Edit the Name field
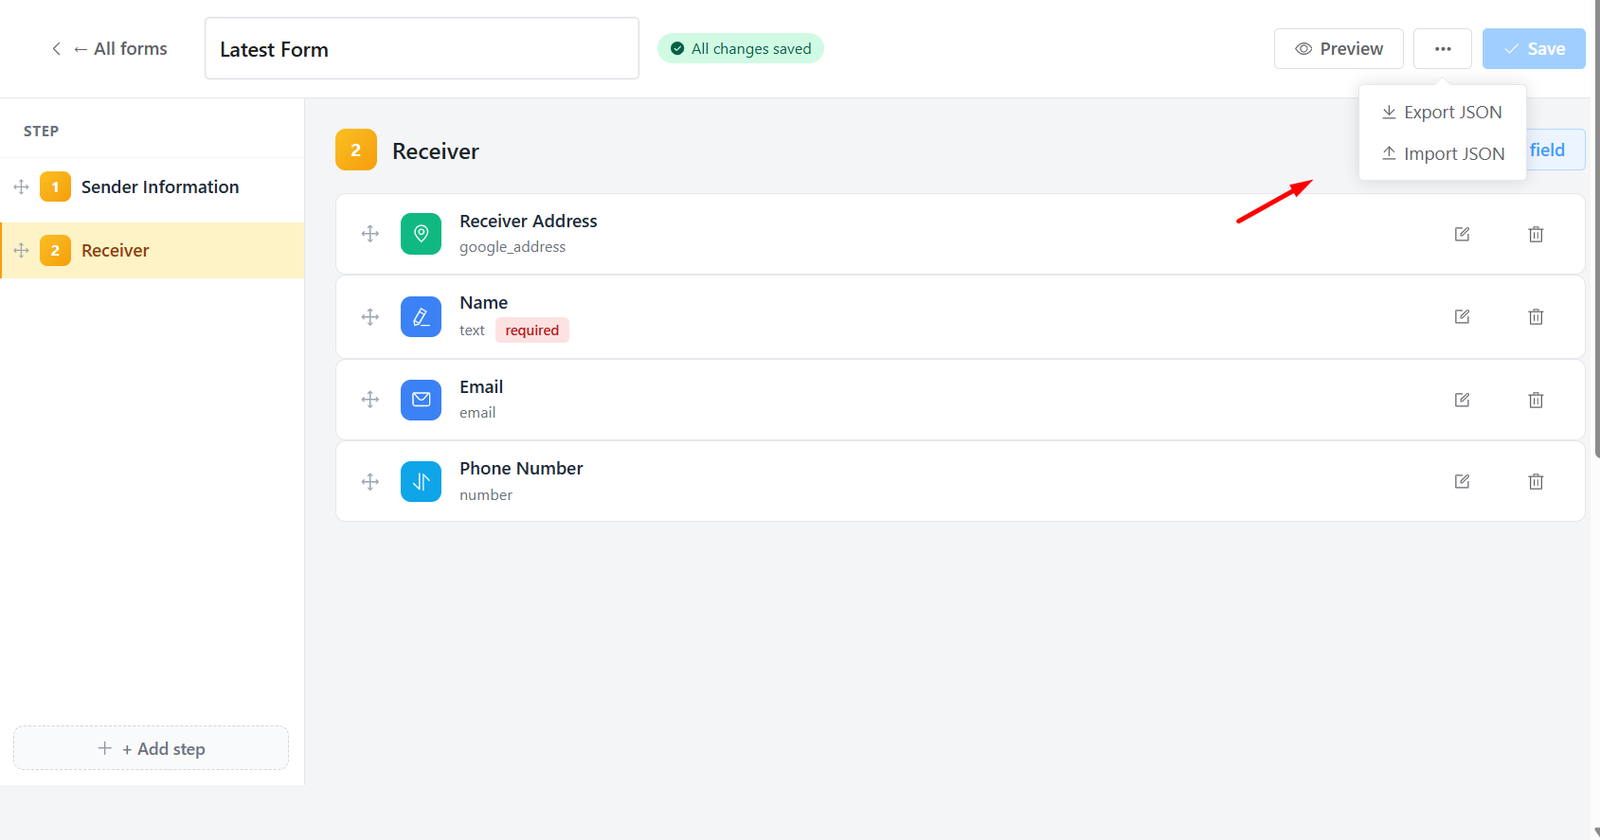The image size is (1600, 840). [x=1462, y=317]
